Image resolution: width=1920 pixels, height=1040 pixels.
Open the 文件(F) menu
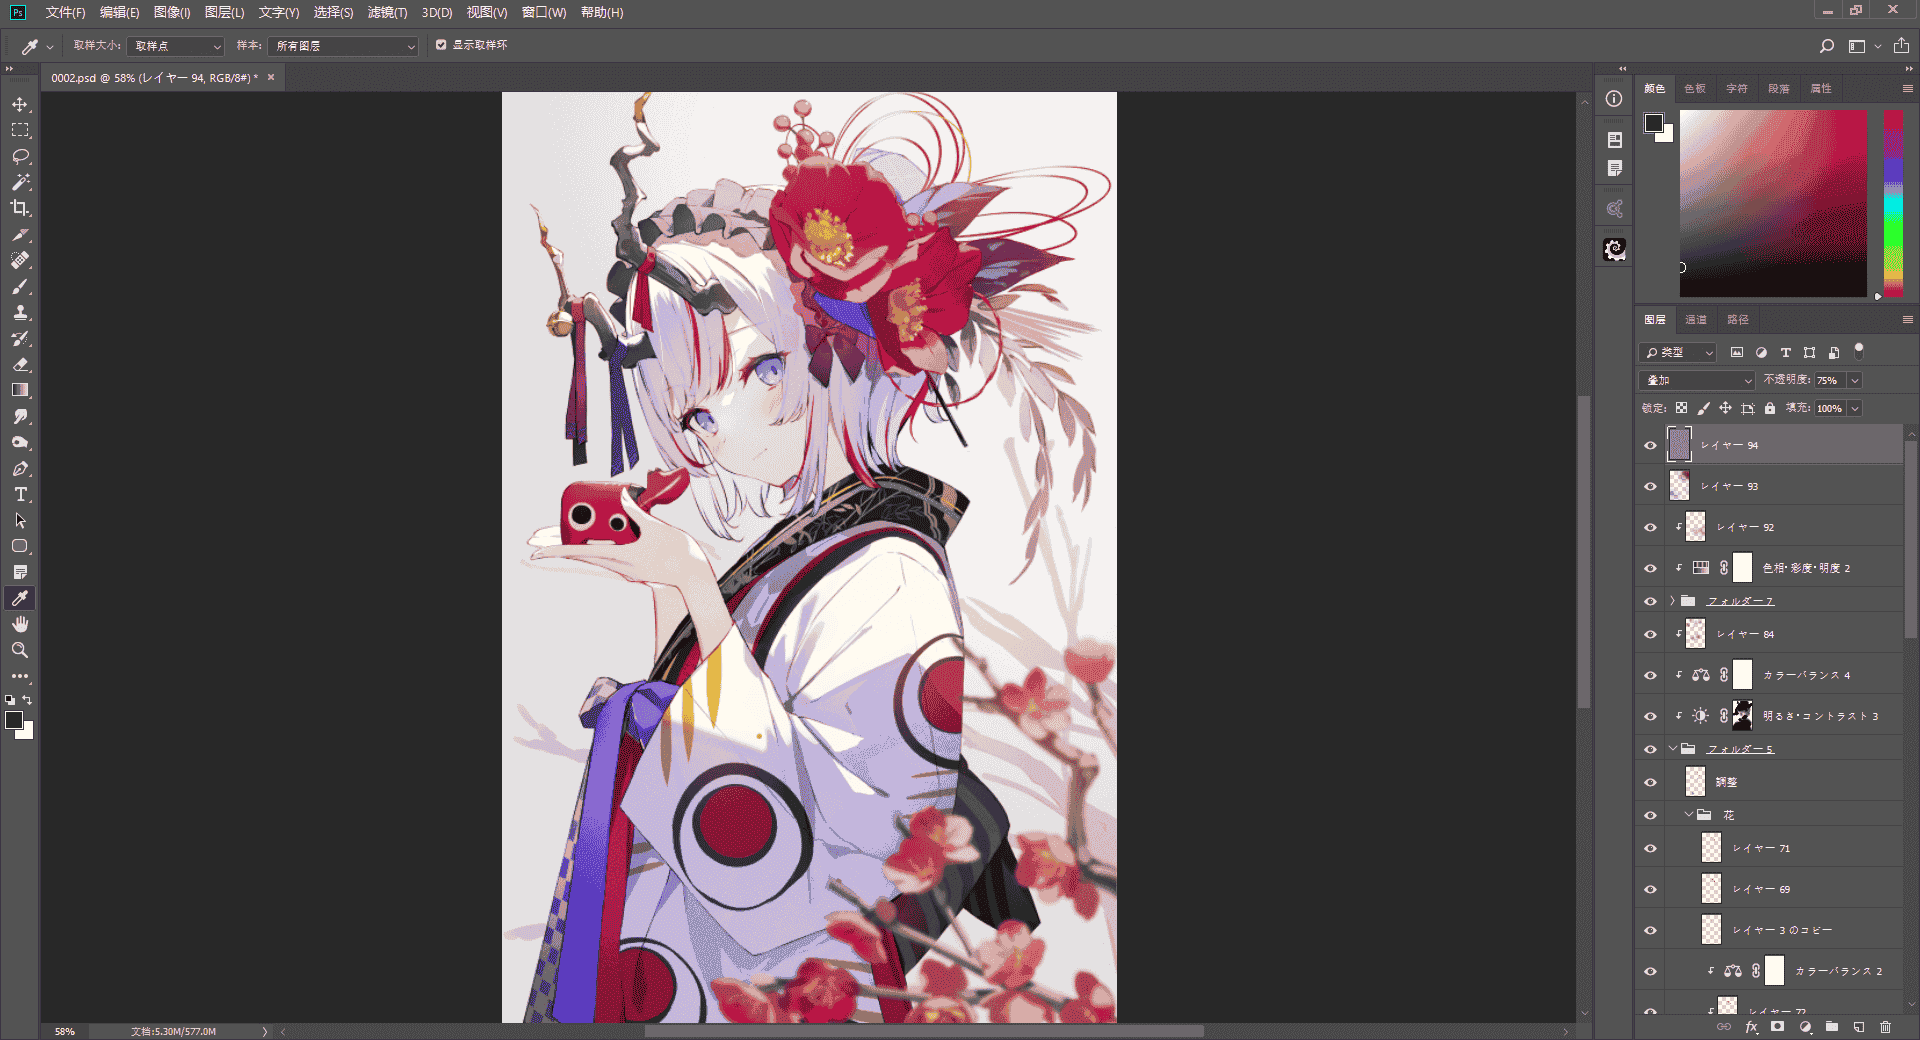point(65,12)
